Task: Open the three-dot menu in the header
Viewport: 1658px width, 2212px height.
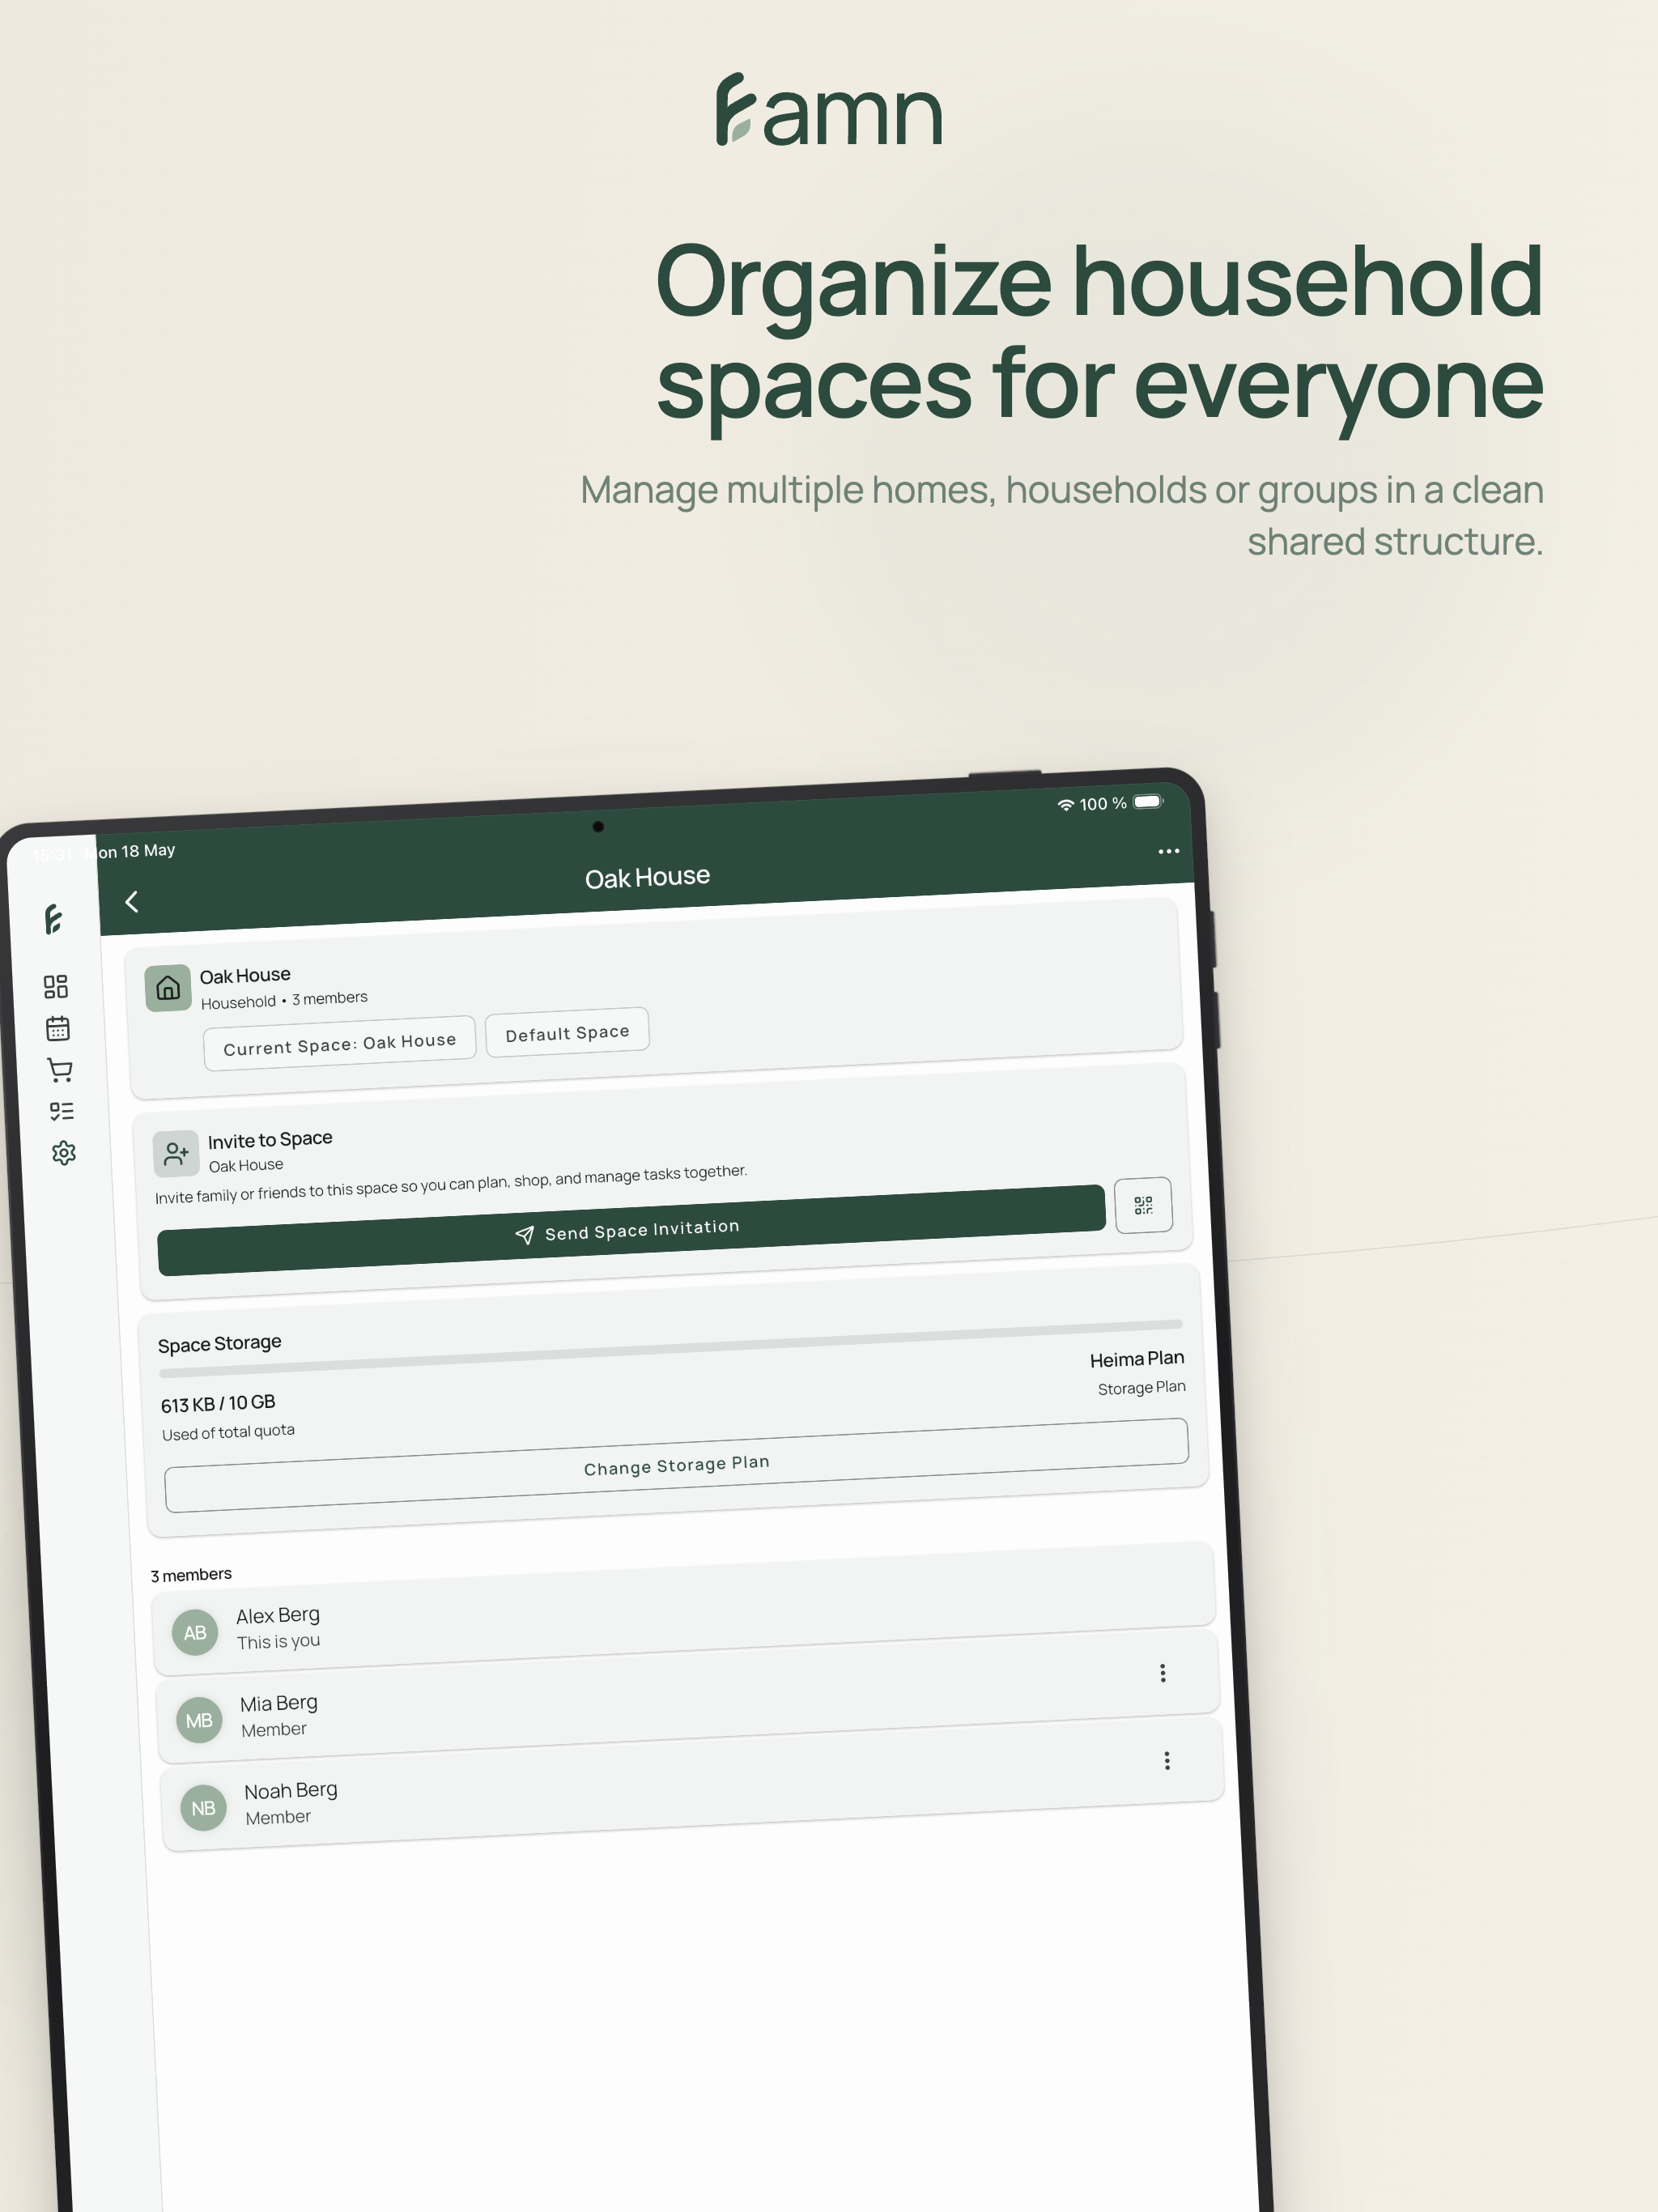Action: coord(1168,851)
